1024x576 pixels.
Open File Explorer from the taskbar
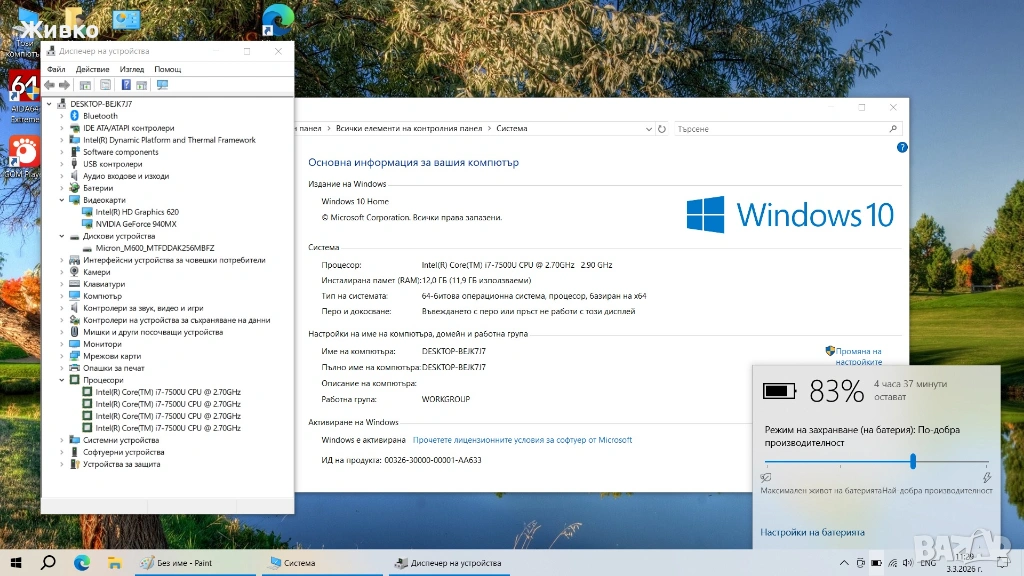coord(114,563)
